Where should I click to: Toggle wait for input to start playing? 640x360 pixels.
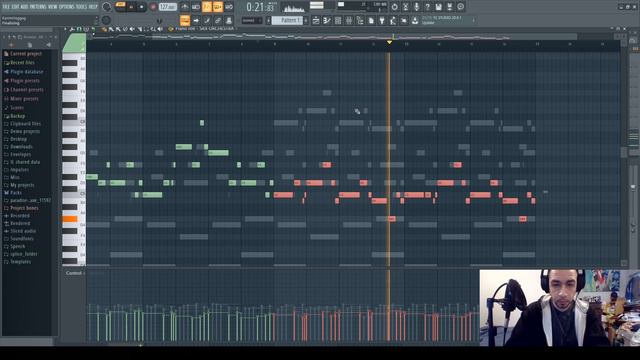196,7
